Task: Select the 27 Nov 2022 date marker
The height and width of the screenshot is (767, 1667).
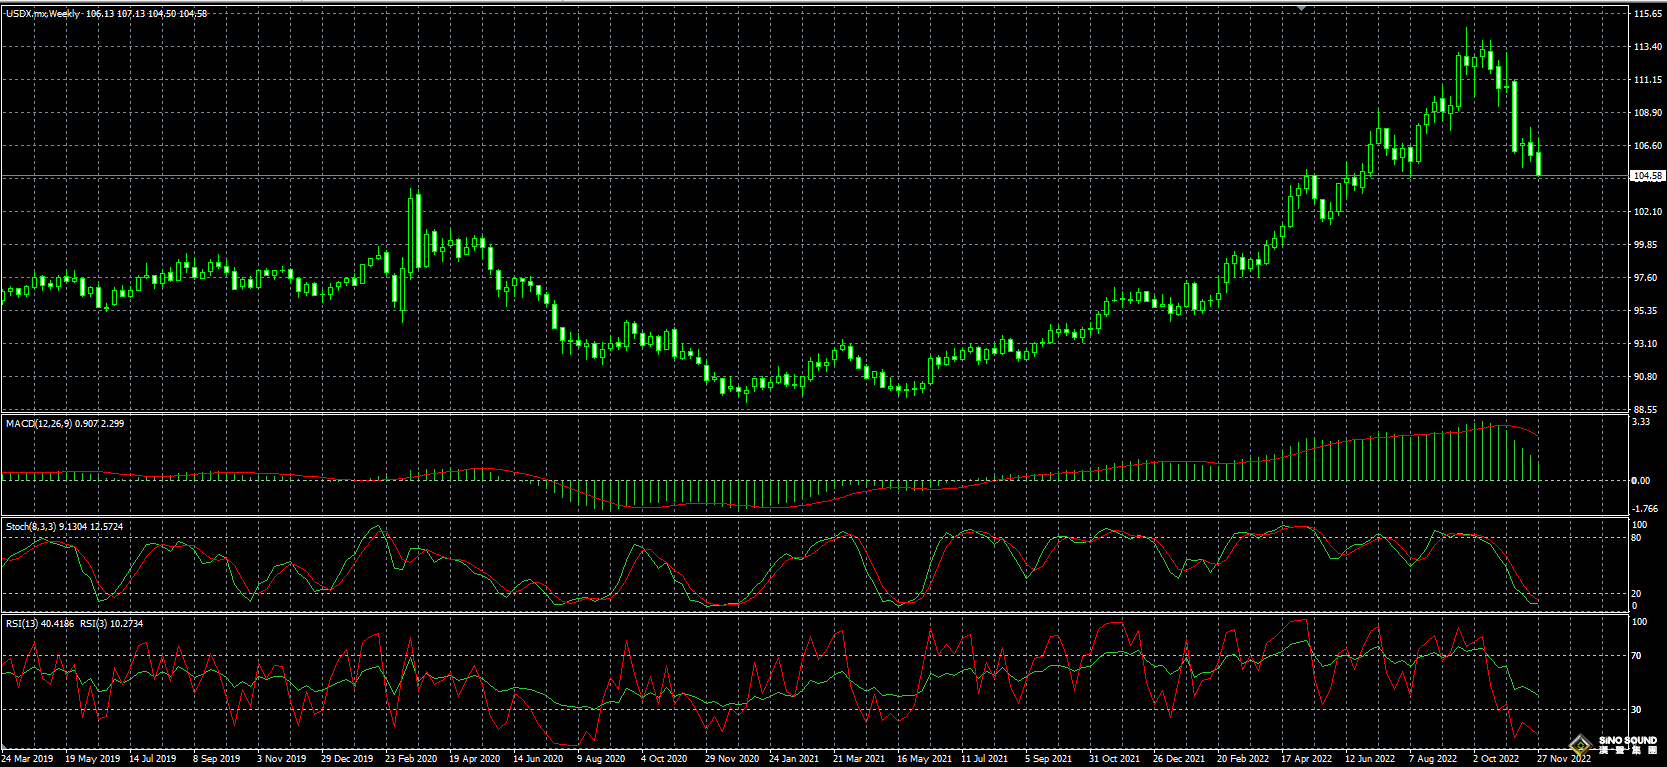Action: [x=1563, y=759]
